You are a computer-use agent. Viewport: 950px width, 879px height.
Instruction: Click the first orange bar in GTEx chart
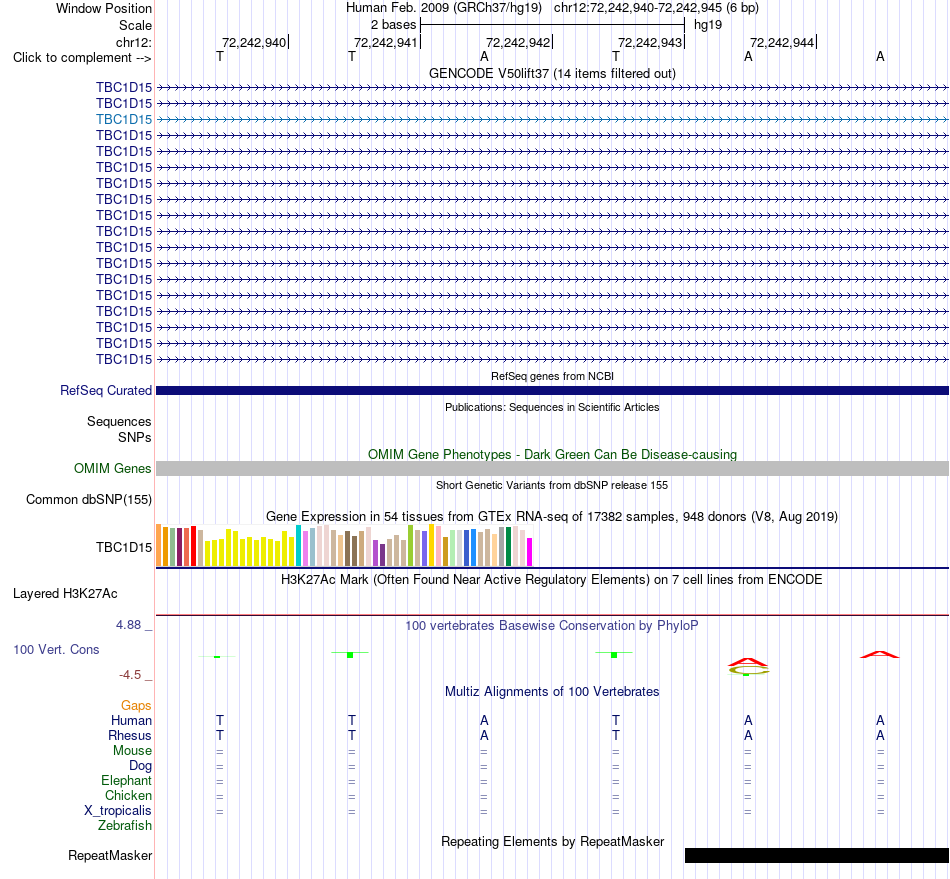(x=159, y=545)
